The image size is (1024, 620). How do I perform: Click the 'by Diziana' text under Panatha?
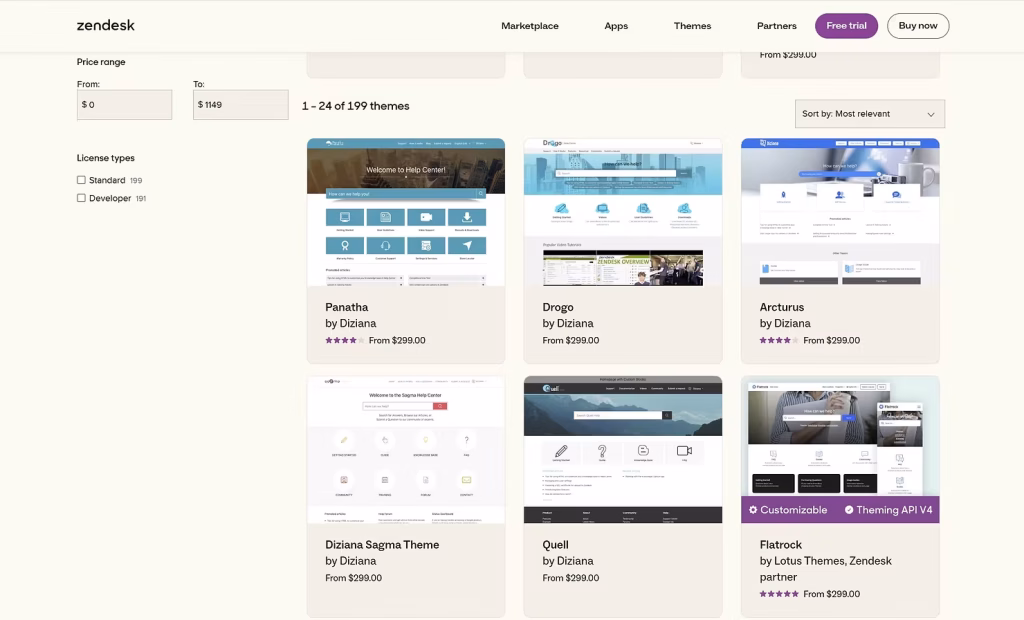pyautogui.click(x=351, y=323)
